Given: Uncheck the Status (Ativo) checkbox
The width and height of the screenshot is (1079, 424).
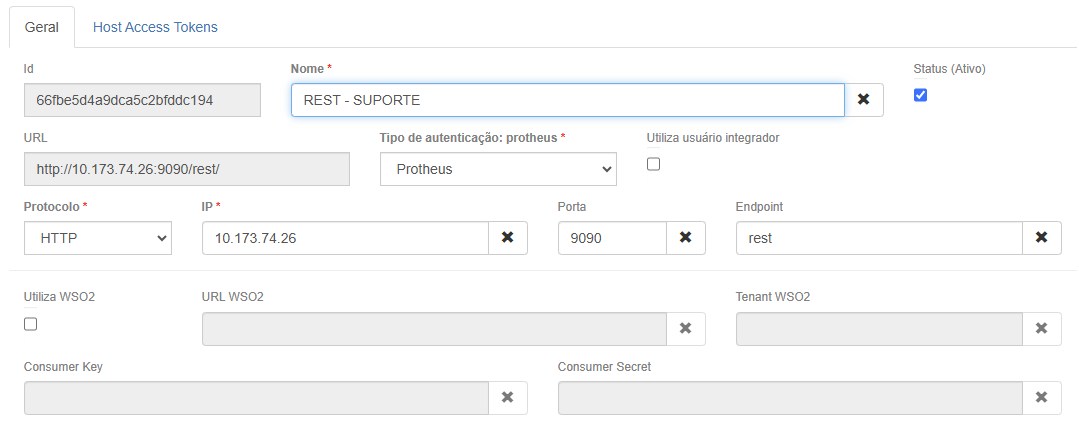Looking at the screenshot, I should tap(920, 95).
